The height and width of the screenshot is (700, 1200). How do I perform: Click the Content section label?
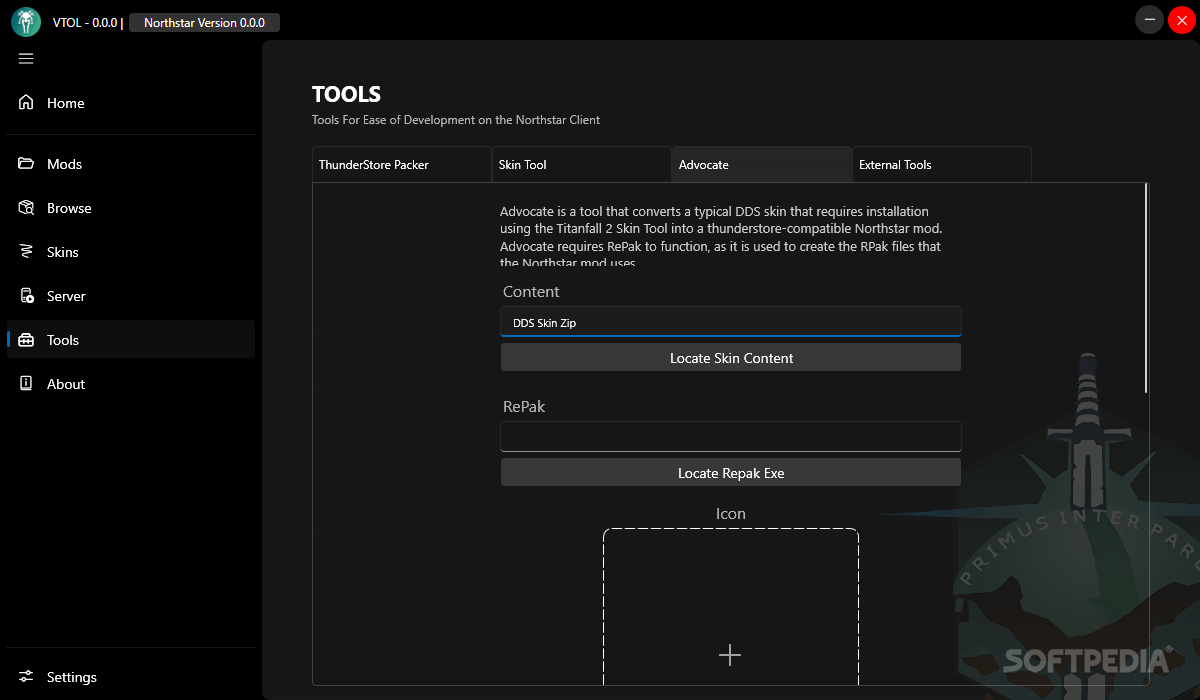tap(531, 292)
